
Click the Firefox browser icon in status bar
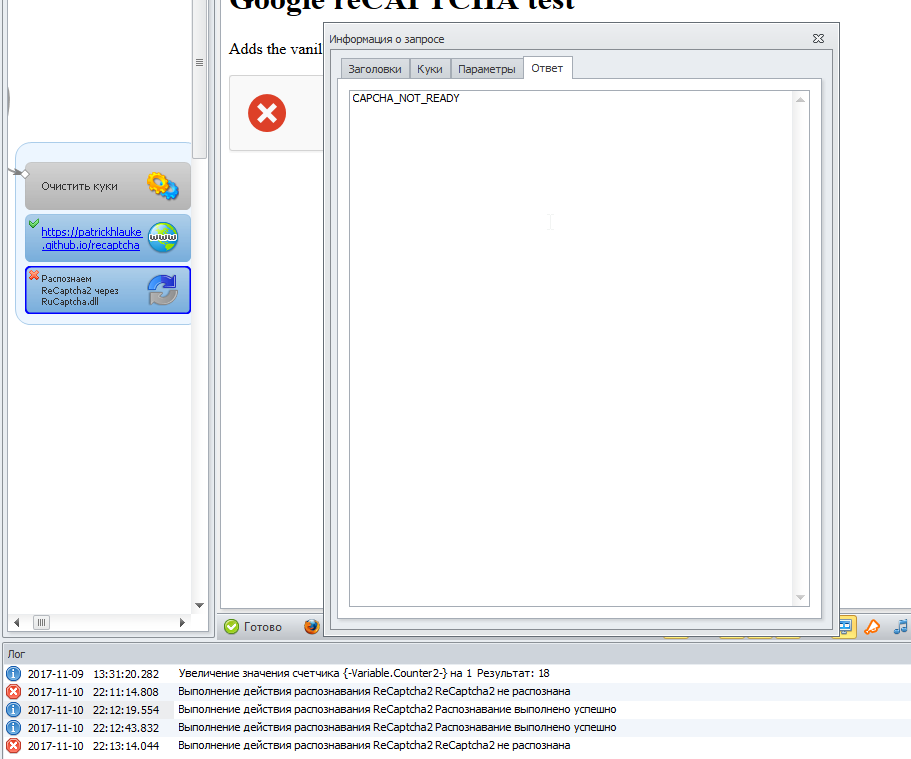pos(312,626)
